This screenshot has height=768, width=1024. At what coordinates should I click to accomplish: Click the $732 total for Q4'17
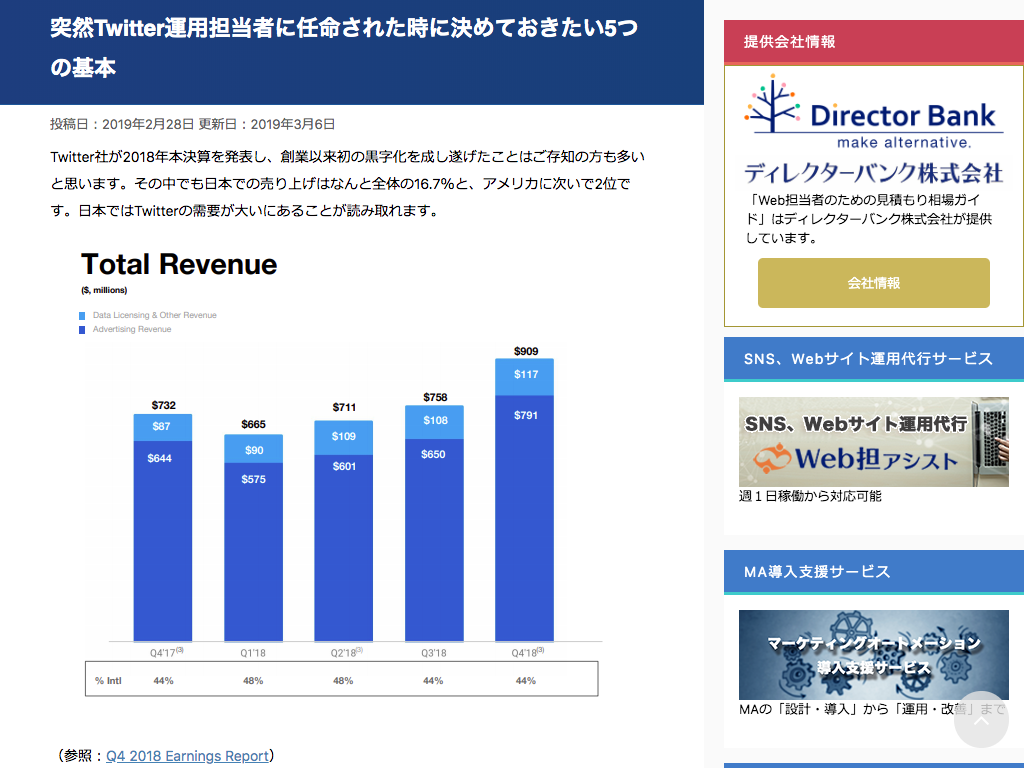point(163,406)
